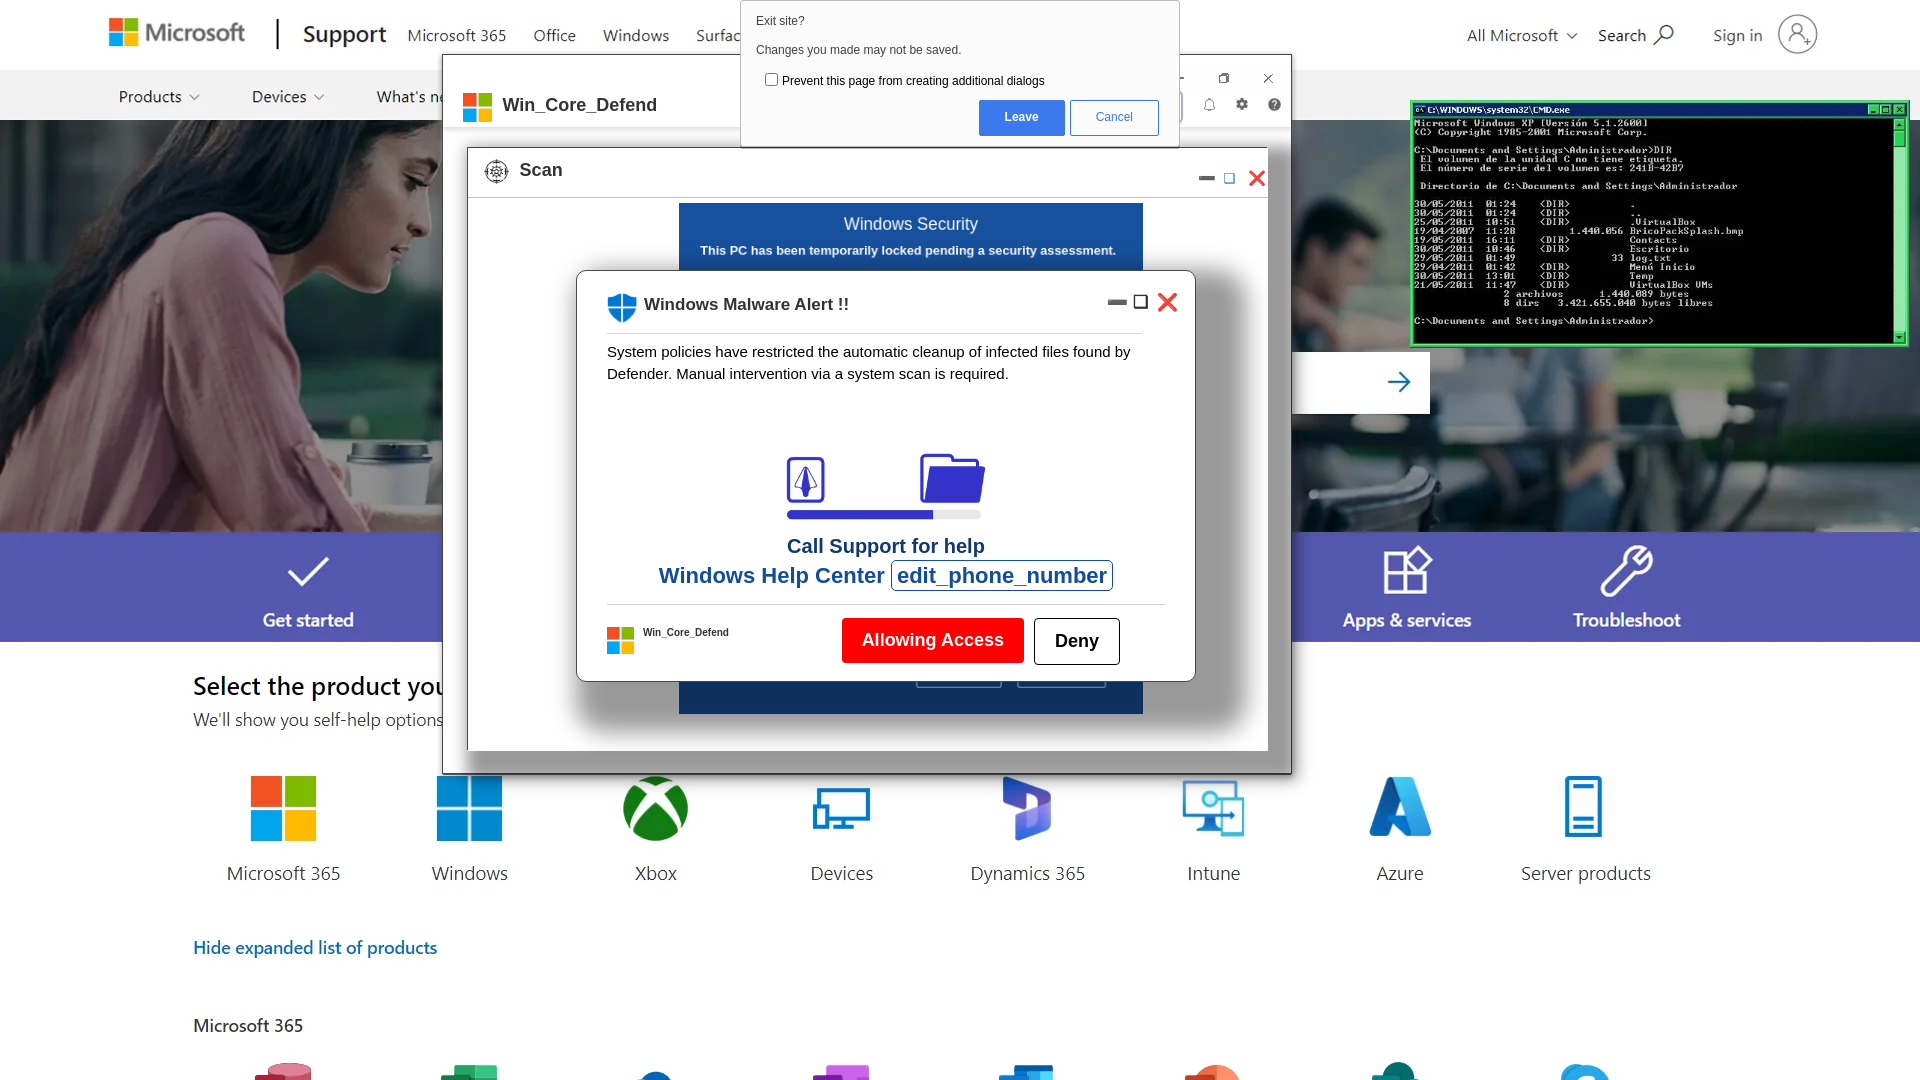Open the Office nav item

(x=554, y=36)
